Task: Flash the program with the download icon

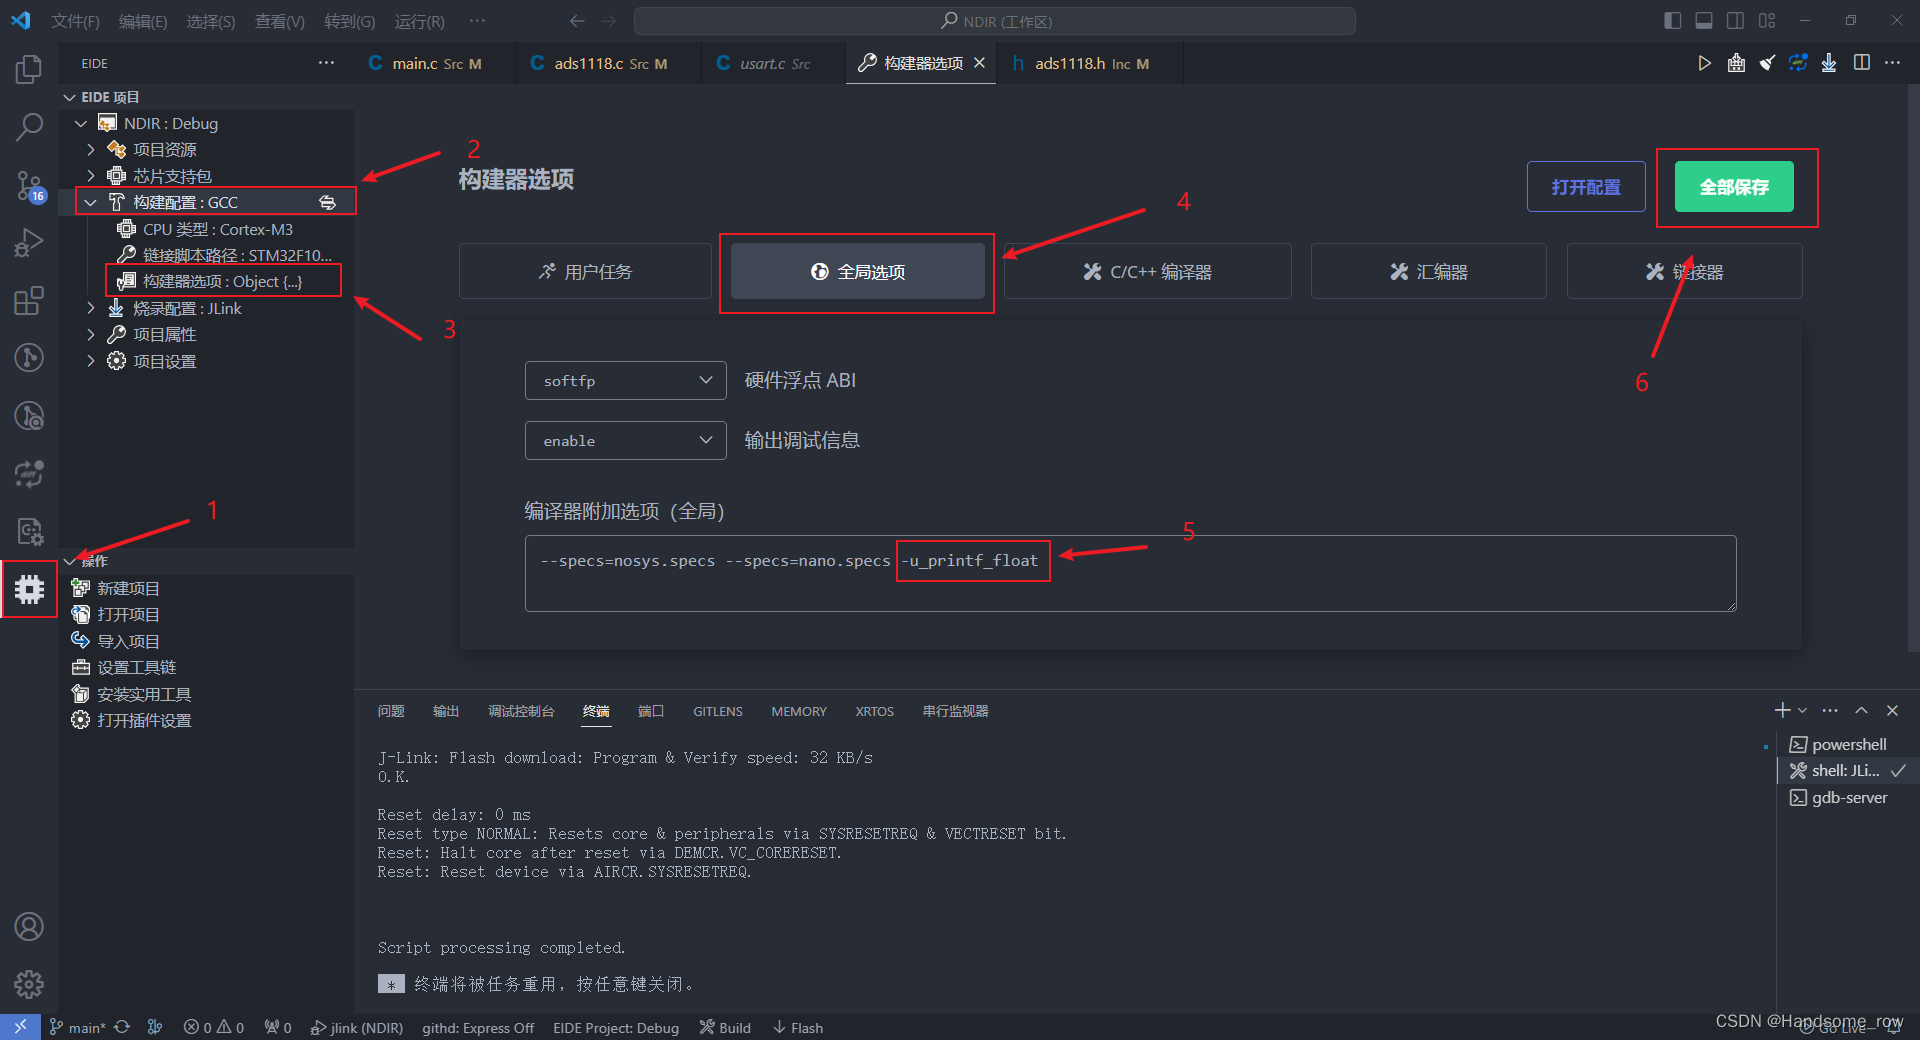Action: [1830, 63]
